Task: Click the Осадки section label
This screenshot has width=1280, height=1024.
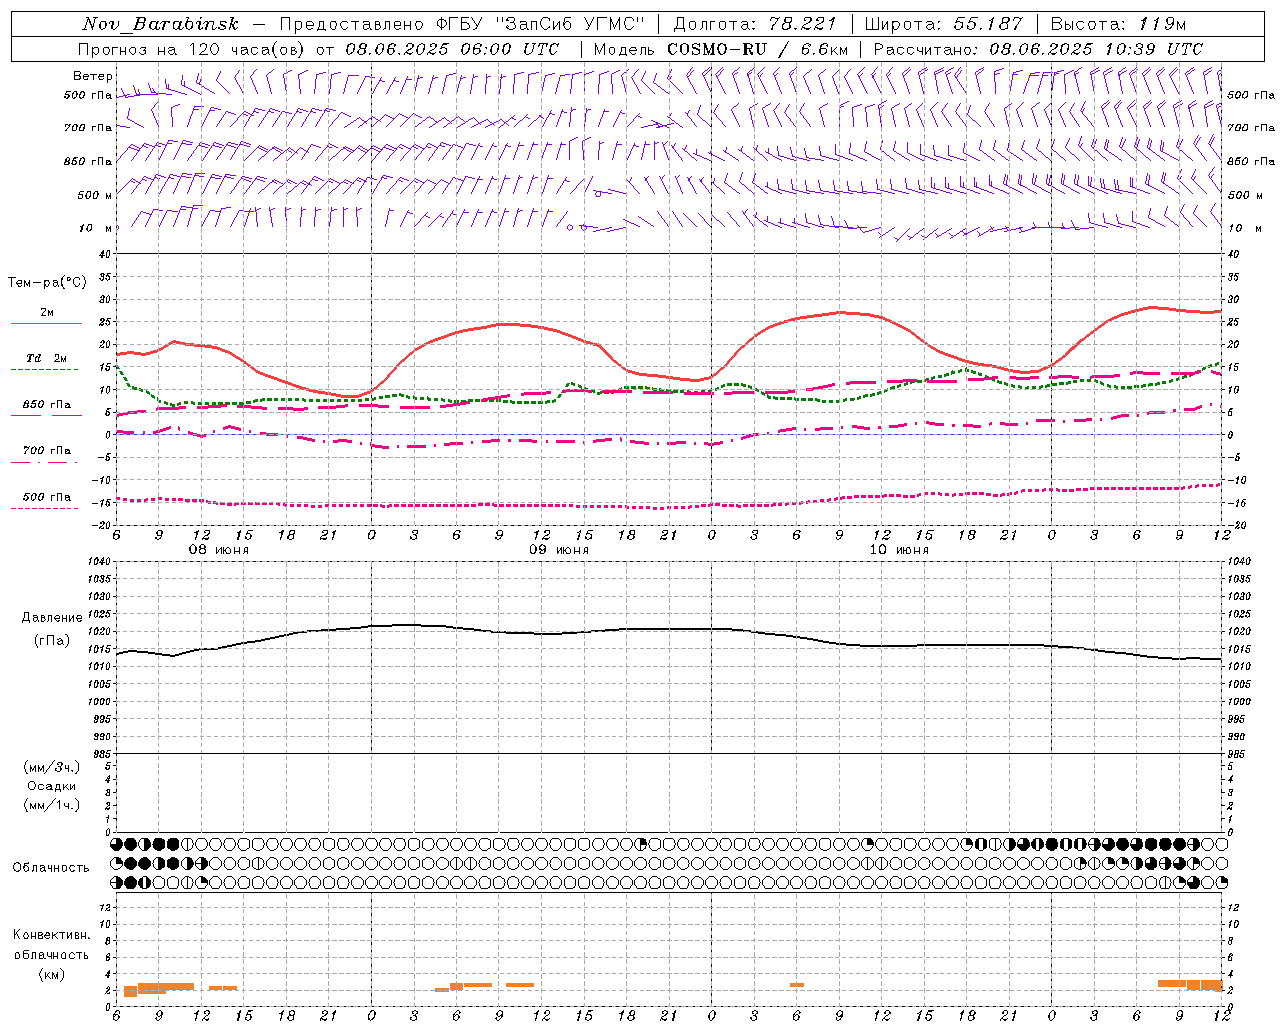Action: 52,786
